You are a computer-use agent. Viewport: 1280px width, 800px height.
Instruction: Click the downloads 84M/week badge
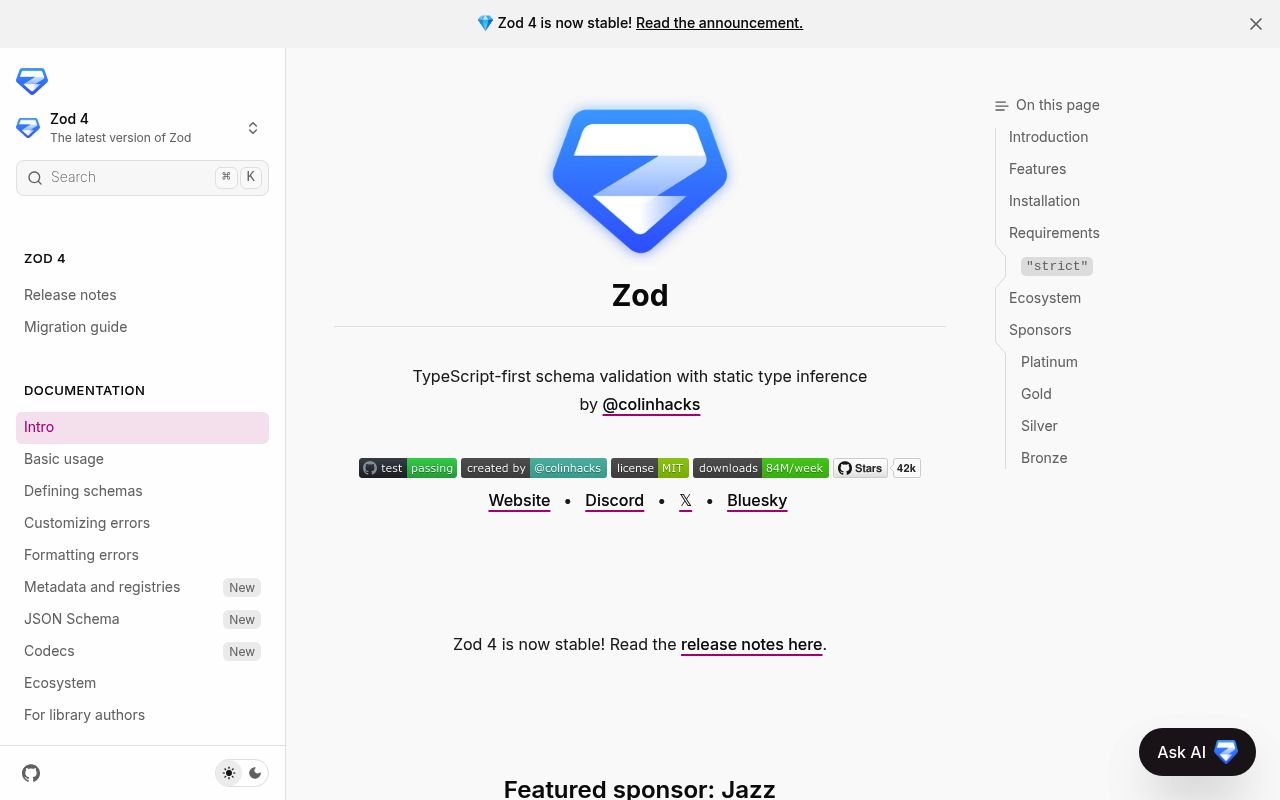click(760, 468)
